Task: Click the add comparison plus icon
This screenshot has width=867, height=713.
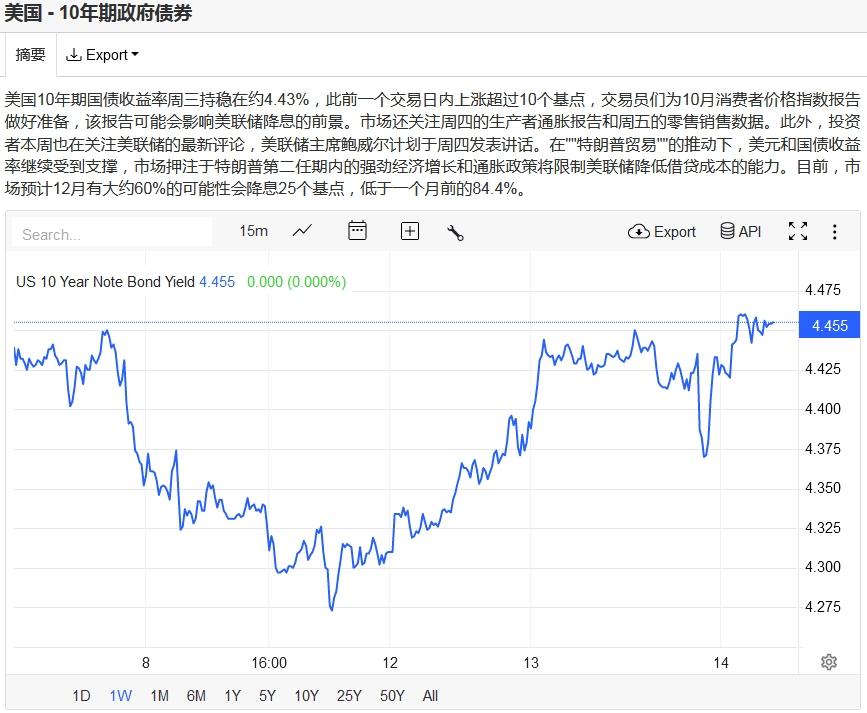Action: tap(410, 231)
